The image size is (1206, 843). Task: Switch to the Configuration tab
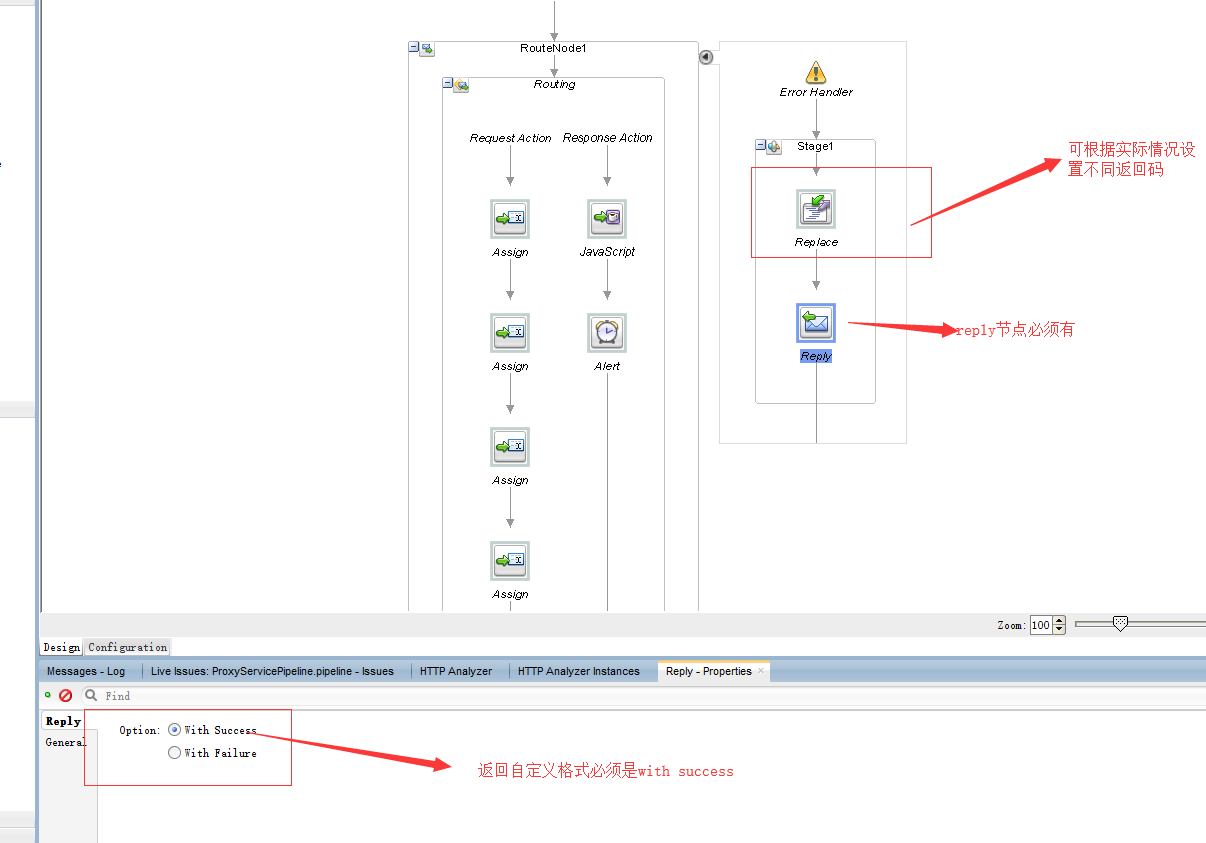(x=128, y=647)
